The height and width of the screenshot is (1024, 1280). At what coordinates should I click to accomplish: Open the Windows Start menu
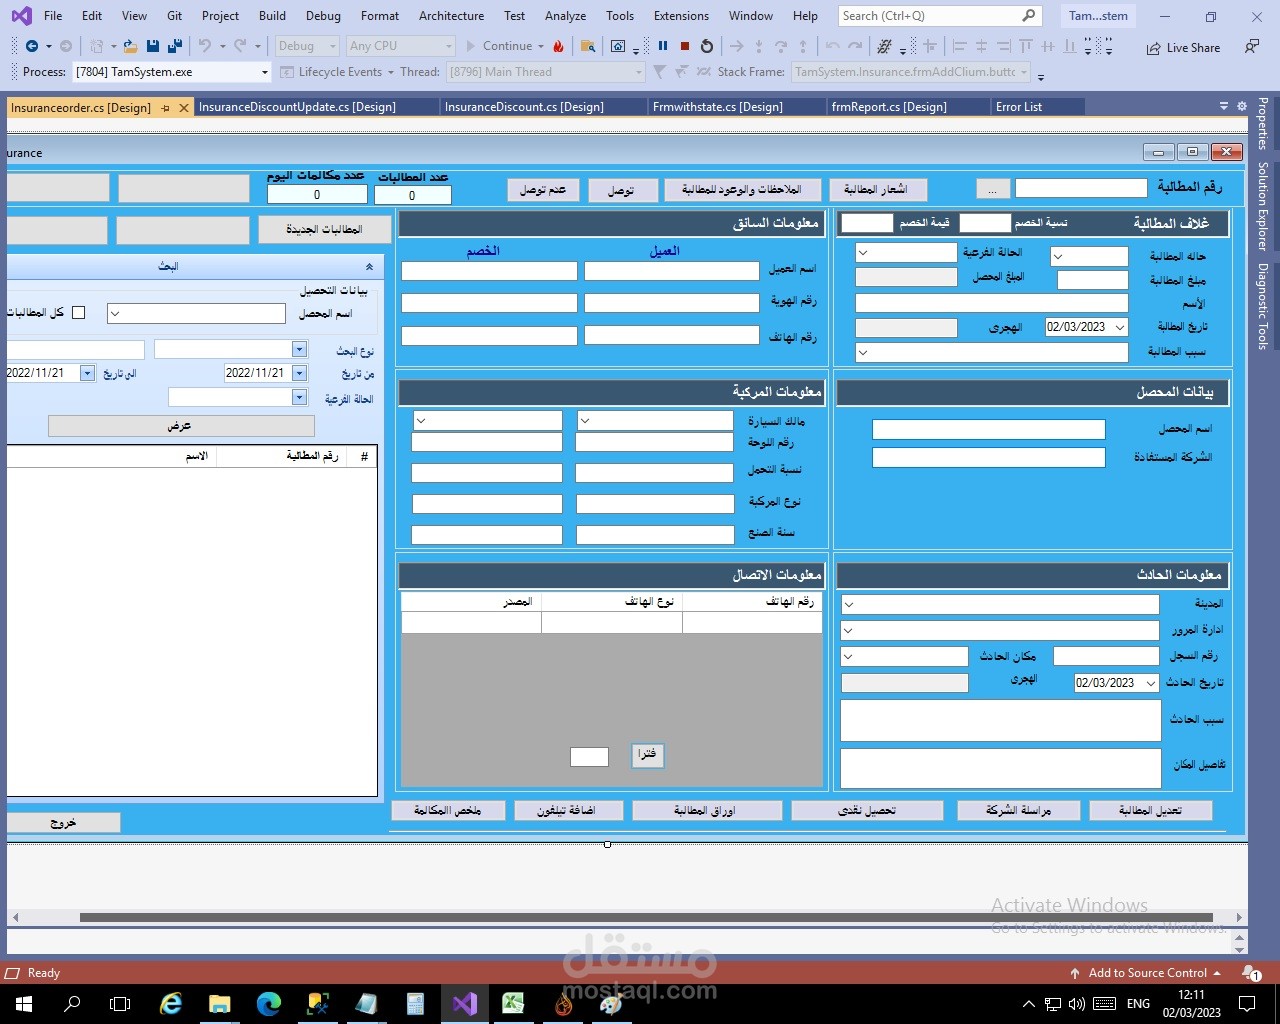24,1003
